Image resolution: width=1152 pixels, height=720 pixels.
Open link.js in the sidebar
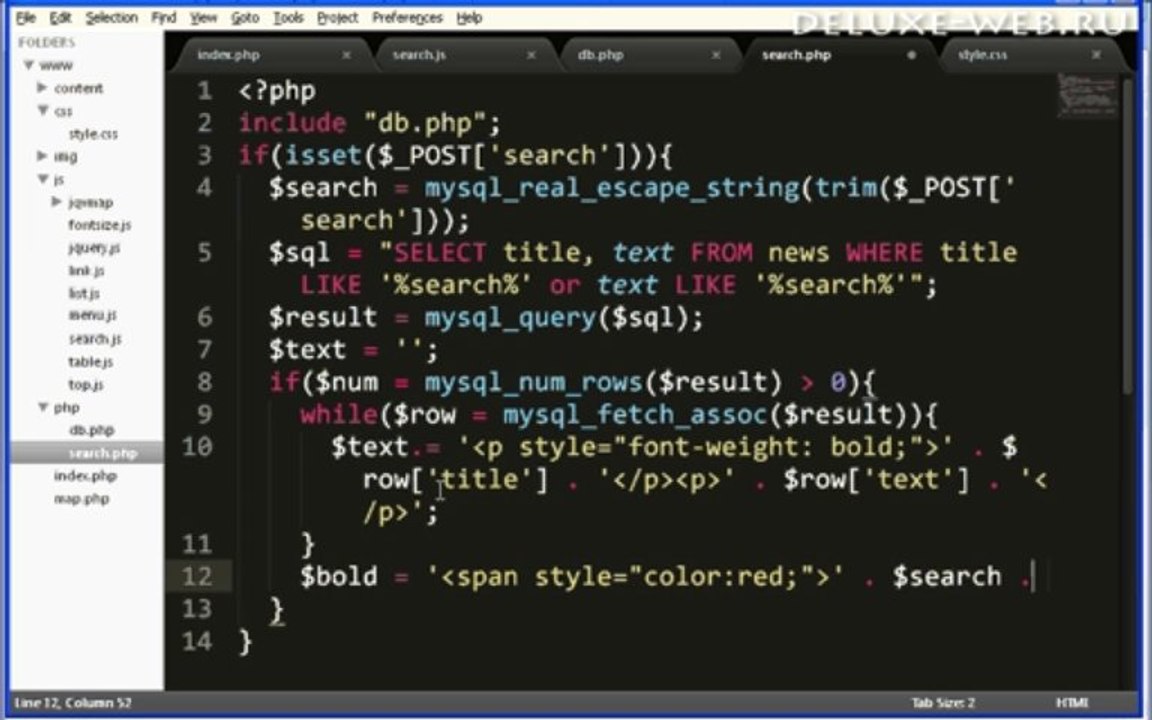tap(86, 270)
